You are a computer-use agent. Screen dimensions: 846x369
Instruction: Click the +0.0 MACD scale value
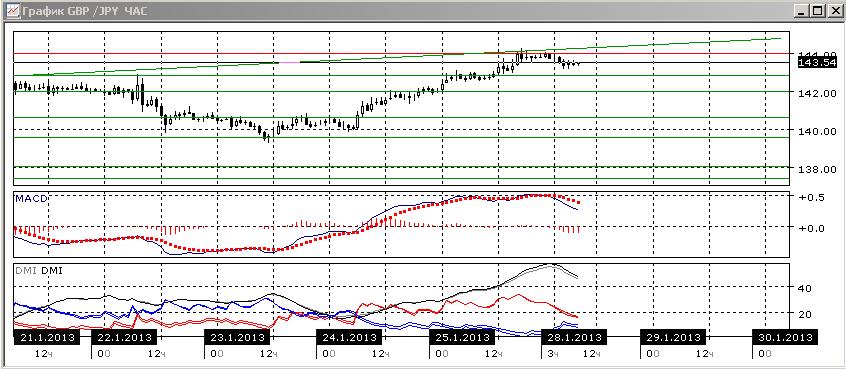tap(811, 228)
